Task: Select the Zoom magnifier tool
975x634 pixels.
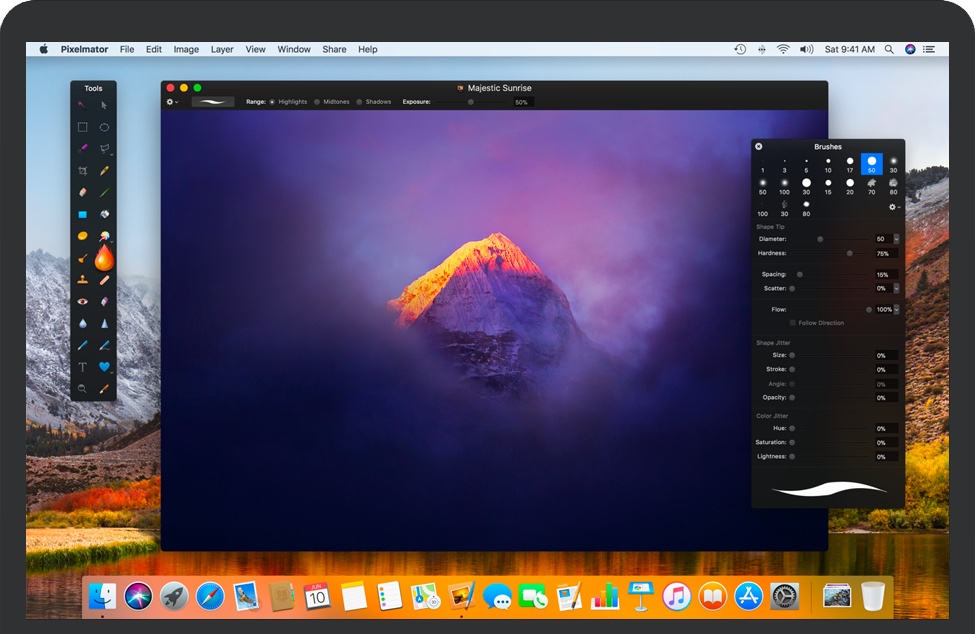Action: click(82, 388)
